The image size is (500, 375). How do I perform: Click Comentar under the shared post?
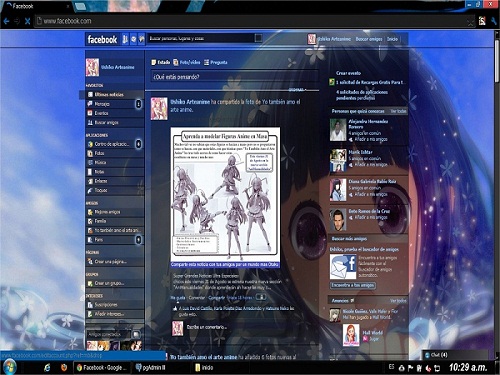197,297
